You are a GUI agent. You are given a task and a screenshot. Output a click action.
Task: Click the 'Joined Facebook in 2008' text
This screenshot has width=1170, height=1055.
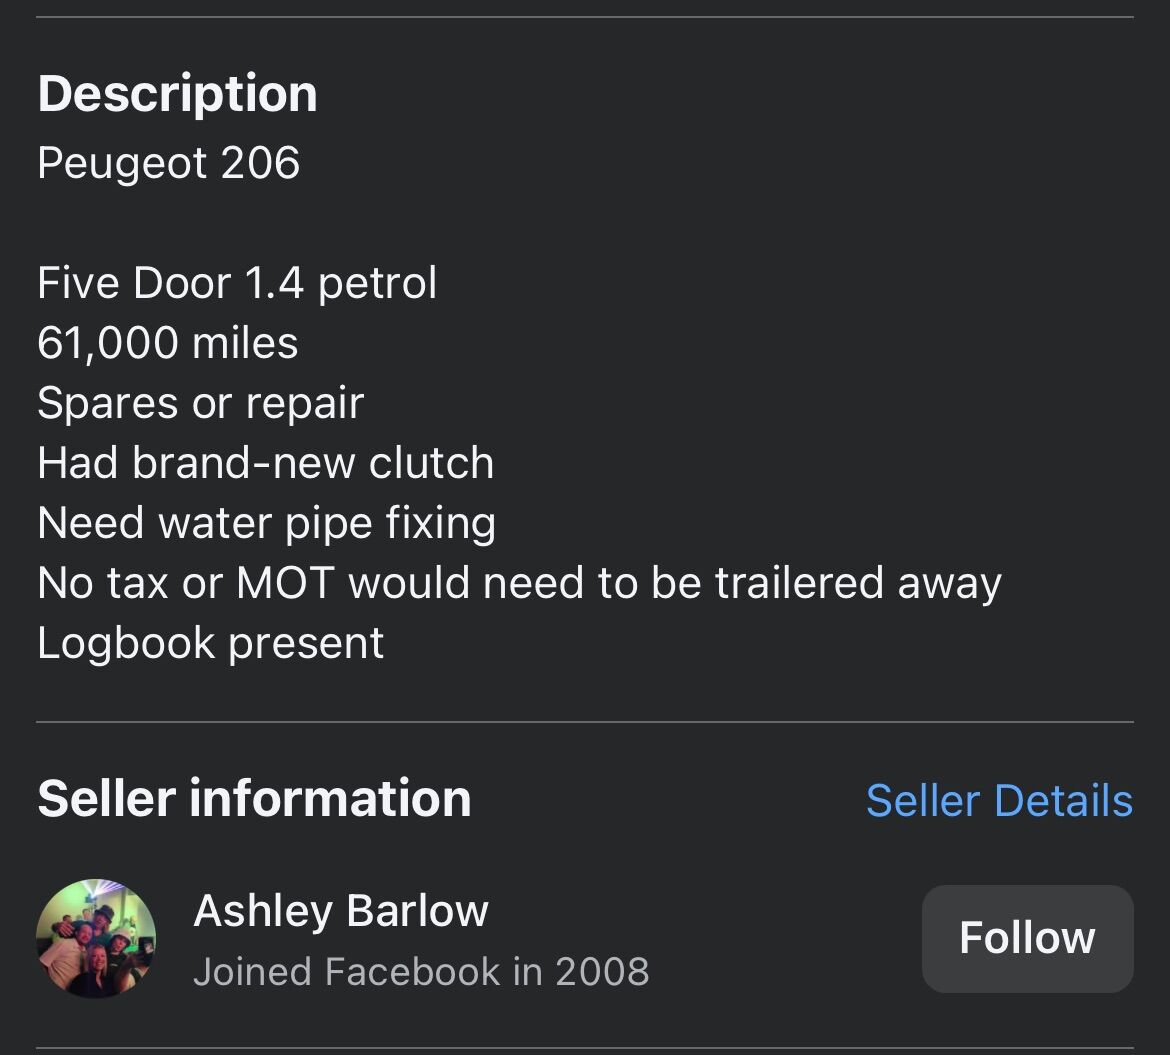pyautogui.click(x=420, y=972)
